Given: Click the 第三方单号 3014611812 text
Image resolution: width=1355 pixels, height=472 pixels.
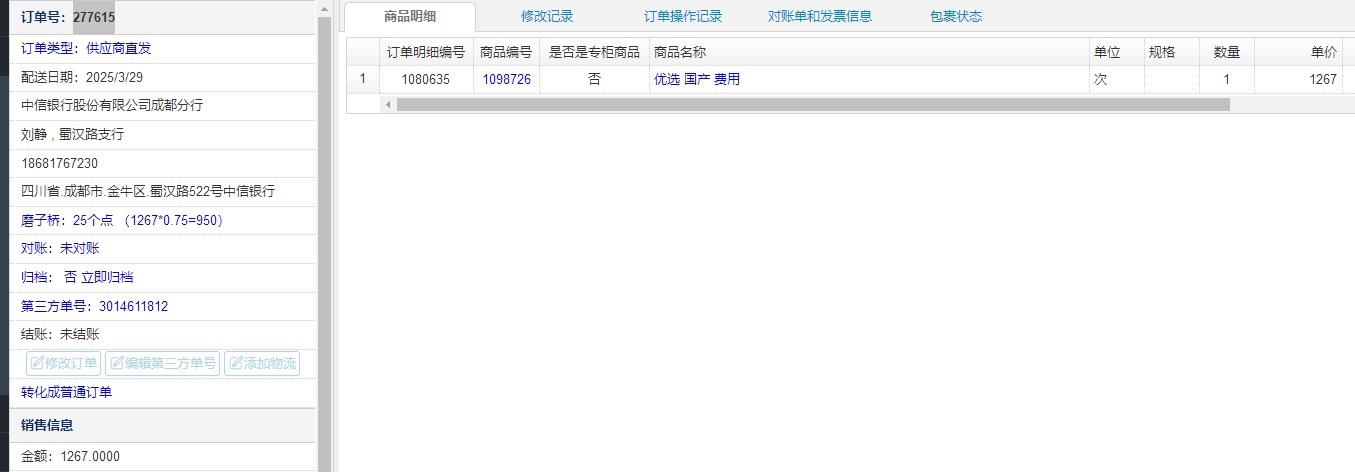Looking at the screenshot, I should [95, 306].
